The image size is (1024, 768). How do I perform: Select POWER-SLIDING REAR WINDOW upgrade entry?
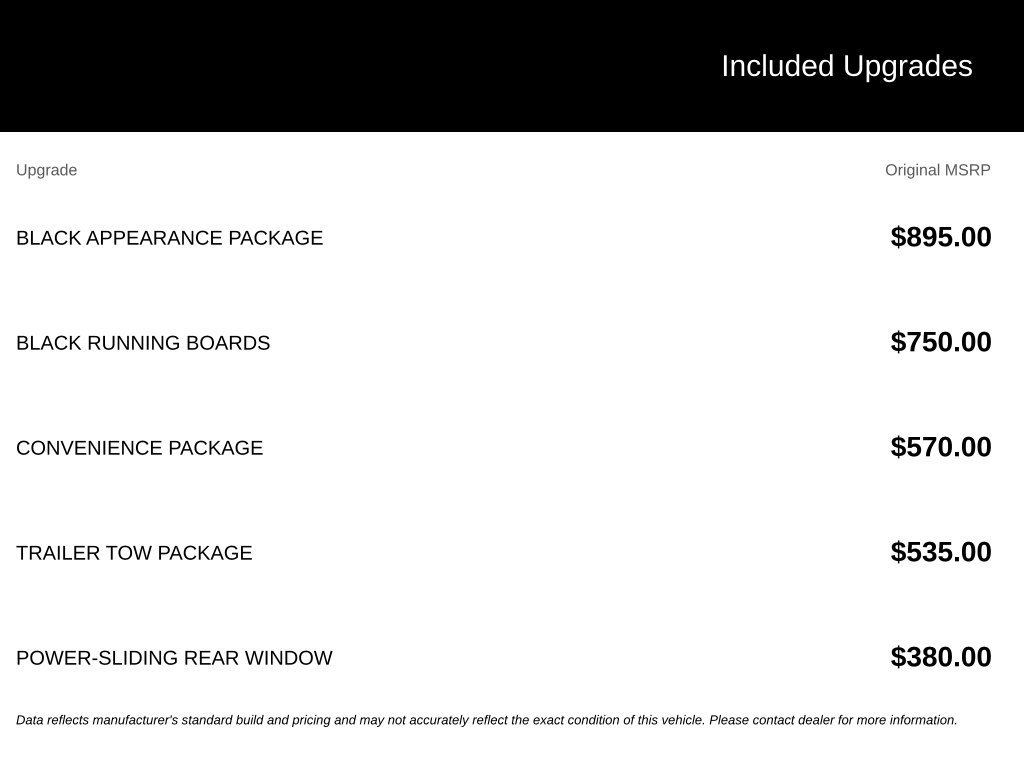pyautogui.click(x=174, y=658)
